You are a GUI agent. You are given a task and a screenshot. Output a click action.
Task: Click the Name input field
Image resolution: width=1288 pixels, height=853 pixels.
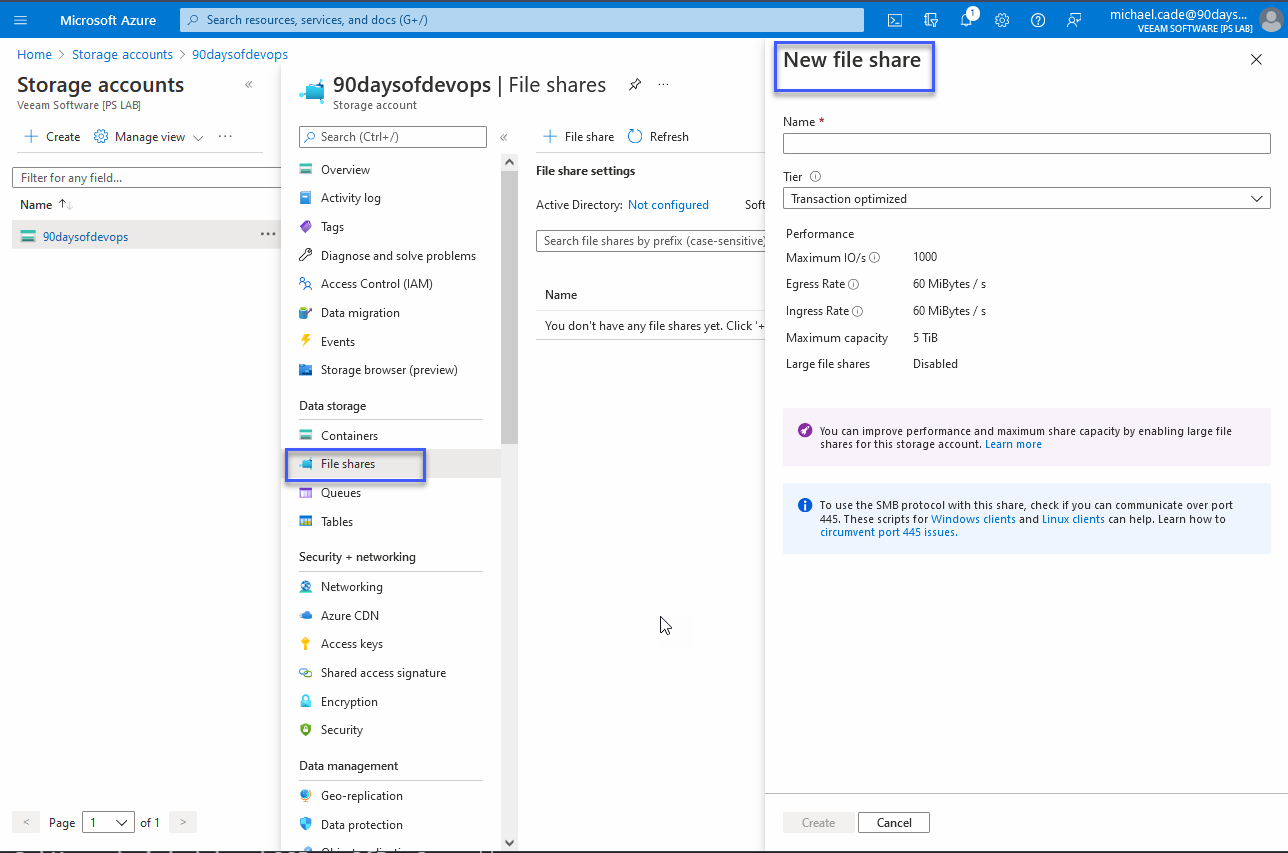click(1026, 143)
